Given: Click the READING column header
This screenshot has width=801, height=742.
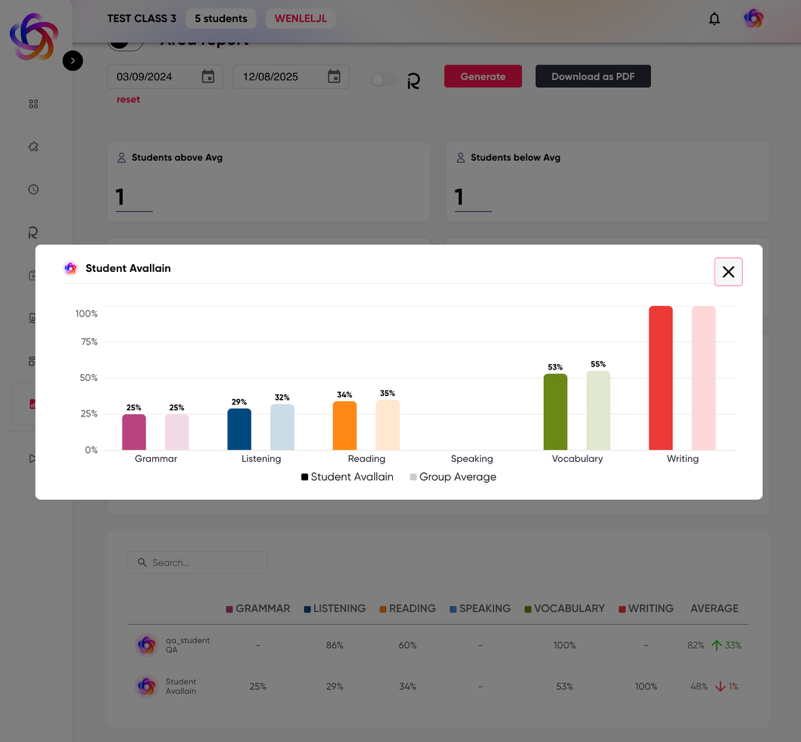Looking at the screenshot, I should pyautogui.click(x=408, y=608).
